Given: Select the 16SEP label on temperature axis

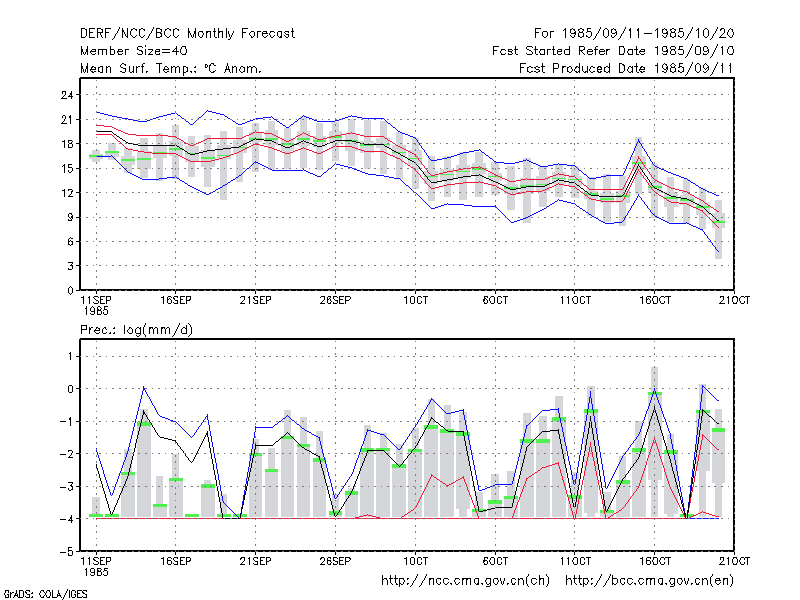Looking at the screenshot, I should click(x=176, y=300).
